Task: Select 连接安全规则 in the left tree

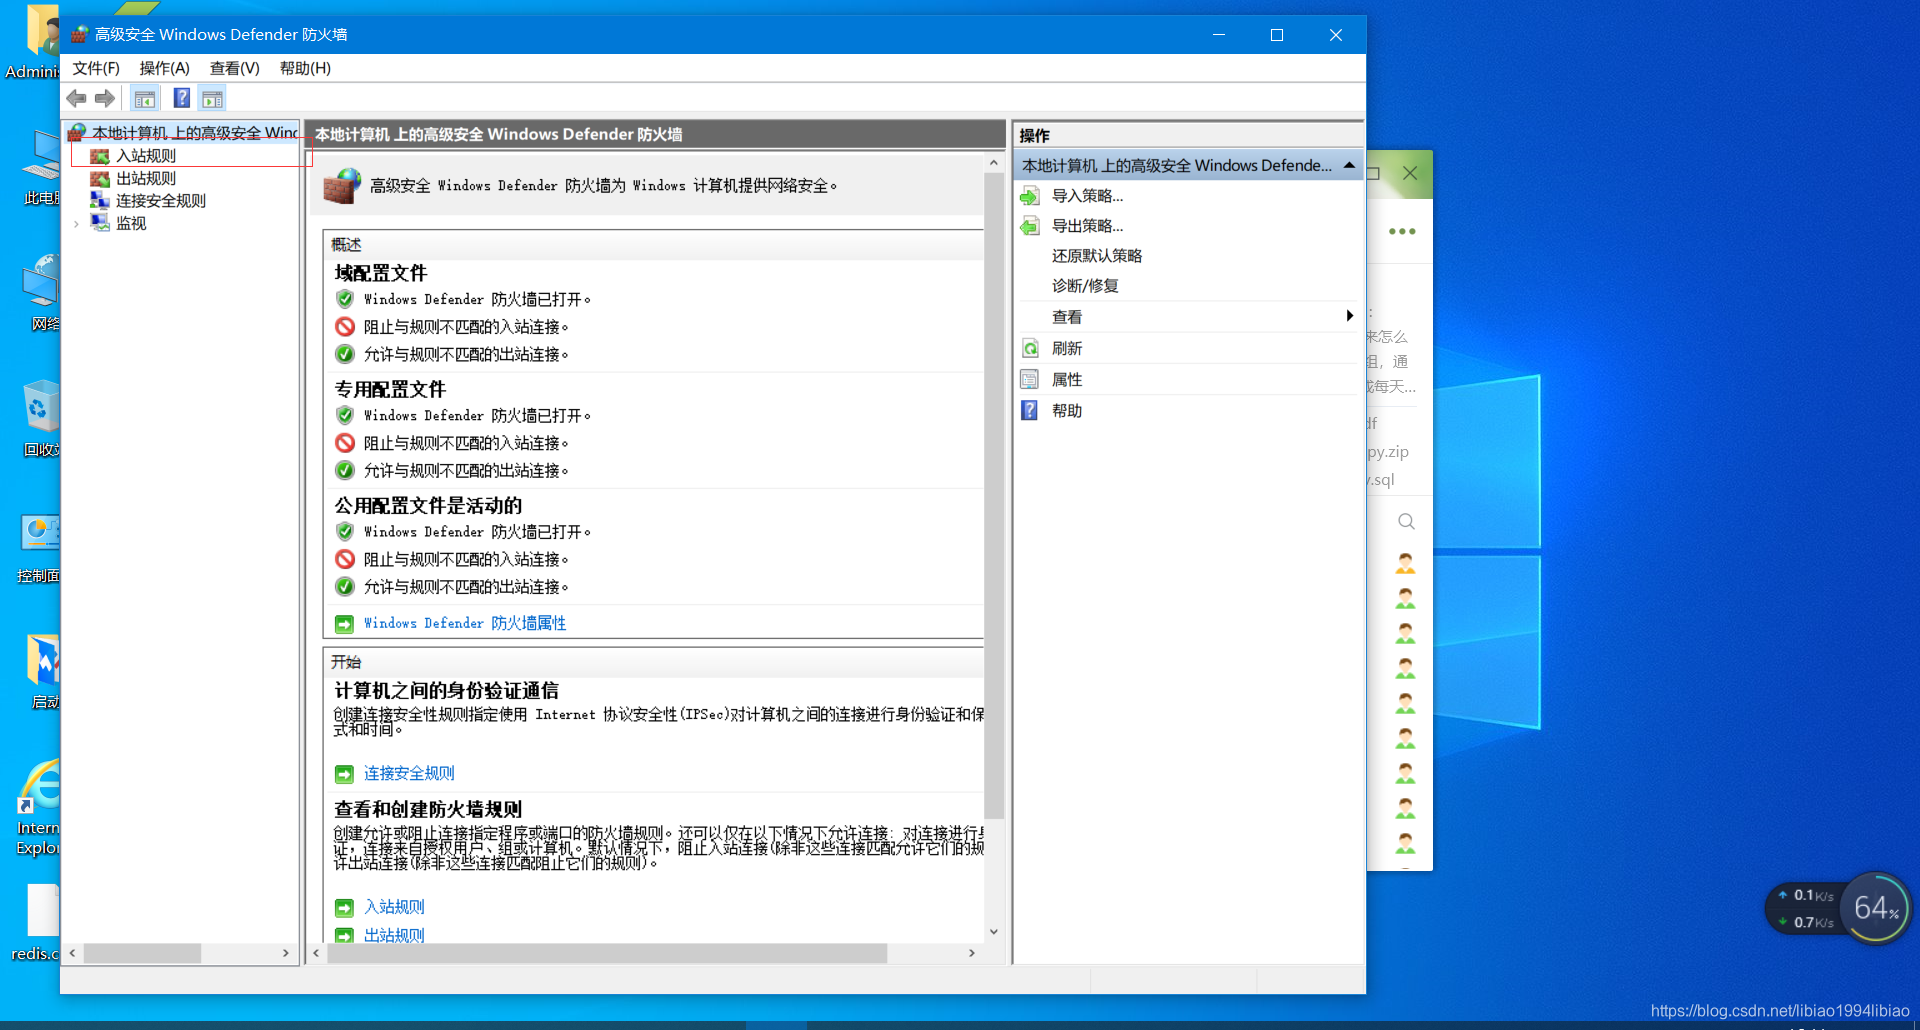Action: coord(161,201)
